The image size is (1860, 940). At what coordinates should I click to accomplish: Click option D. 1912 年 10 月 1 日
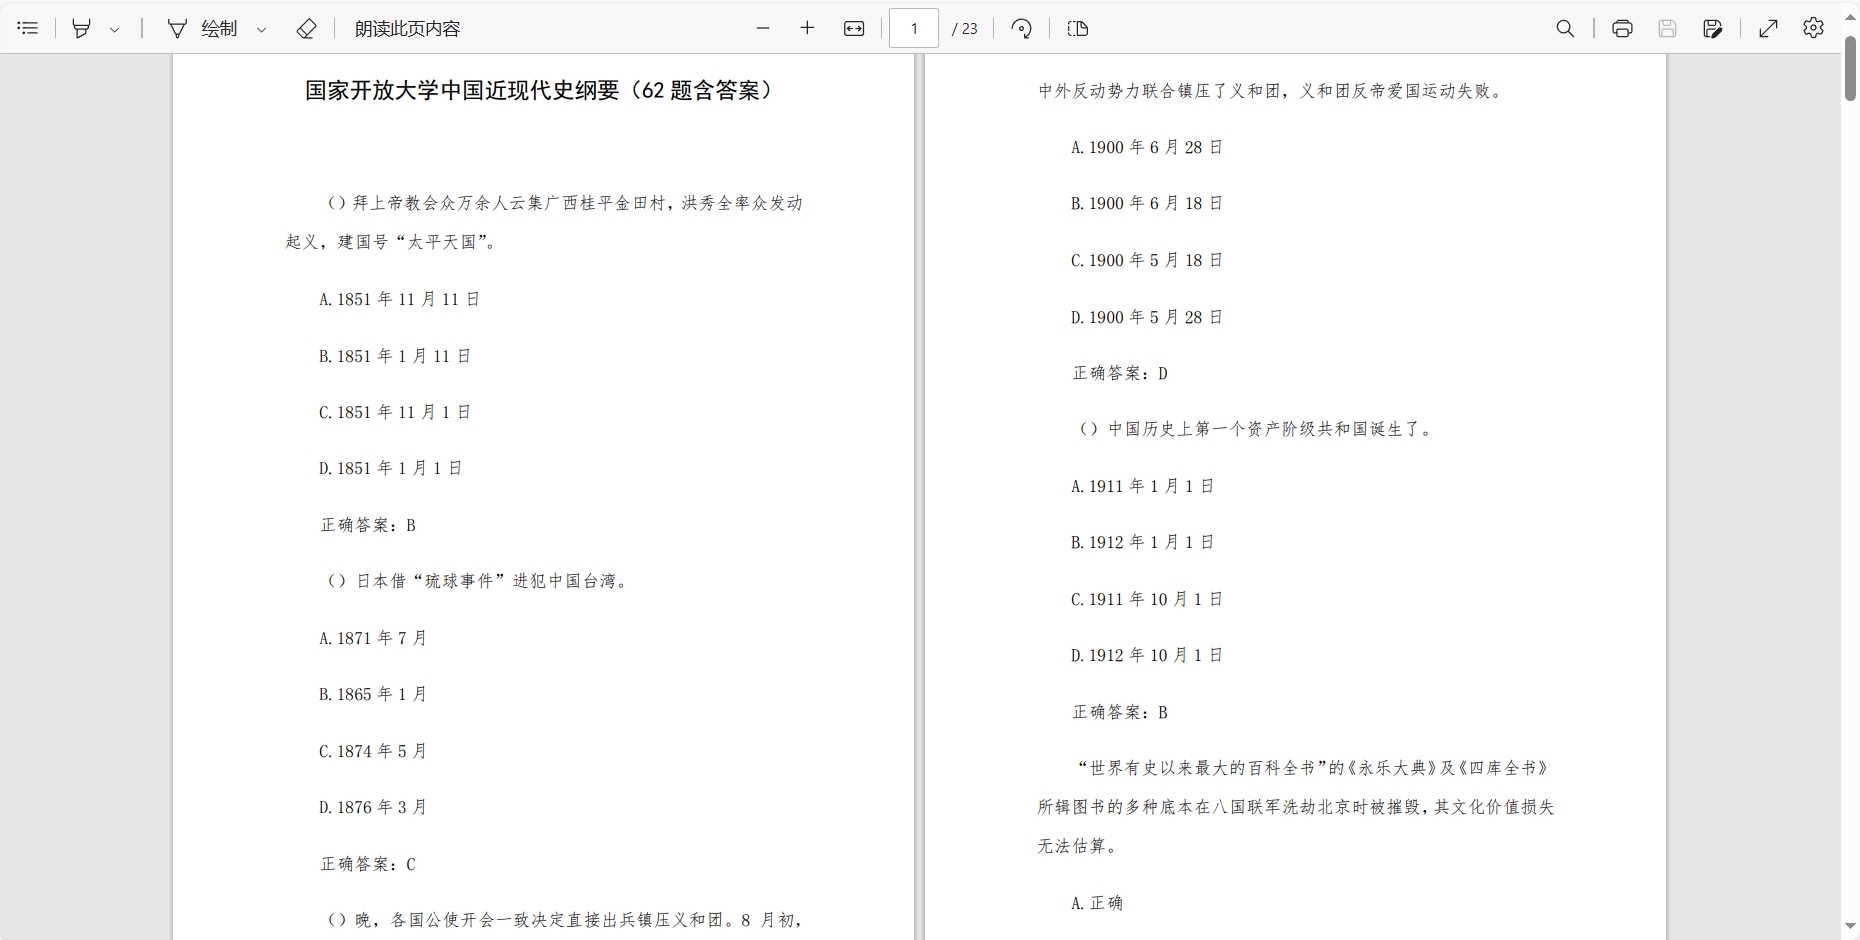click(x=1147, y=655)
